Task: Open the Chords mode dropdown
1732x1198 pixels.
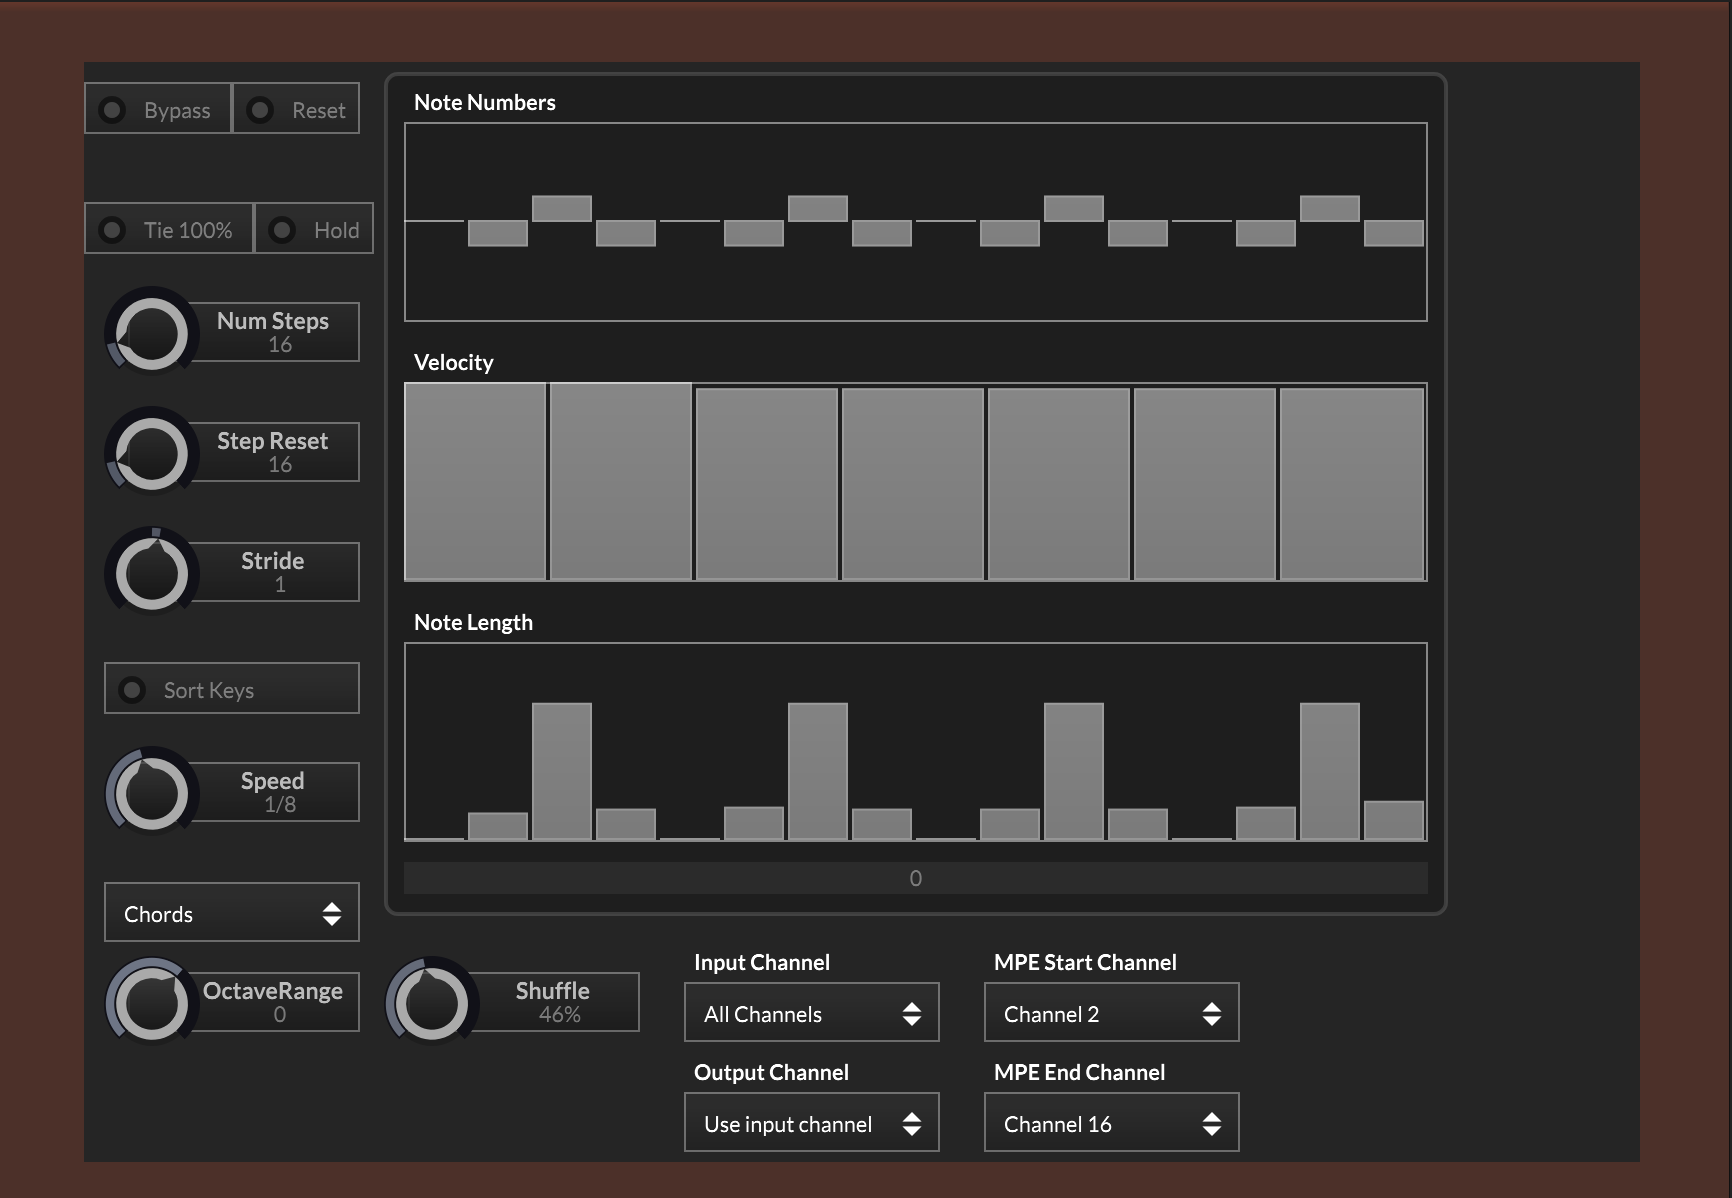Action: (232, 912)
